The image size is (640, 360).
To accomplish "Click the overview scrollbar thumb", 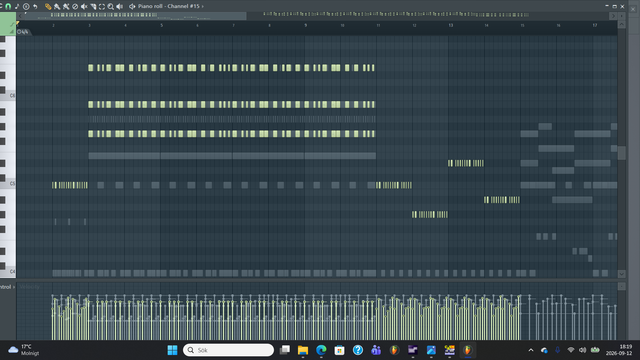I will point(135,16).
